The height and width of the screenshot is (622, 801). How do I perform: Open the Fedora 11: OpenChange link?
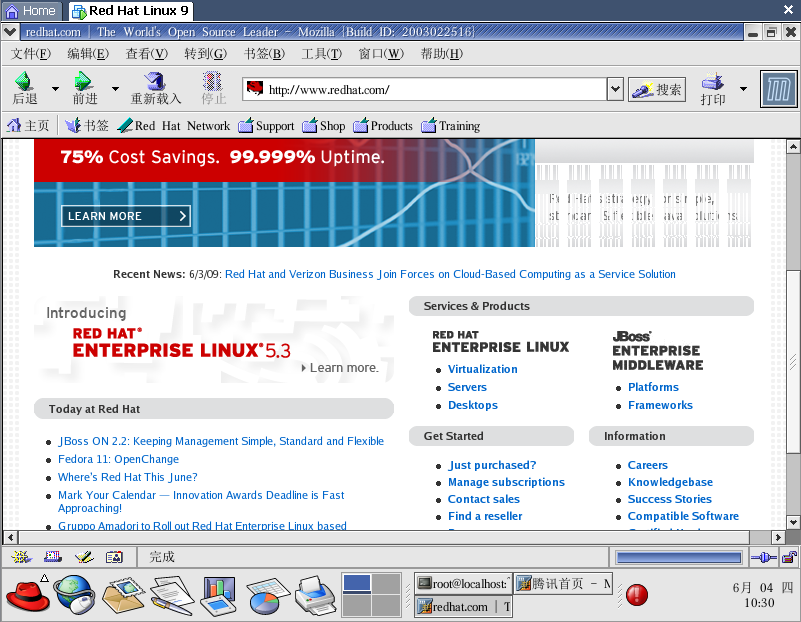pos(119,459)
